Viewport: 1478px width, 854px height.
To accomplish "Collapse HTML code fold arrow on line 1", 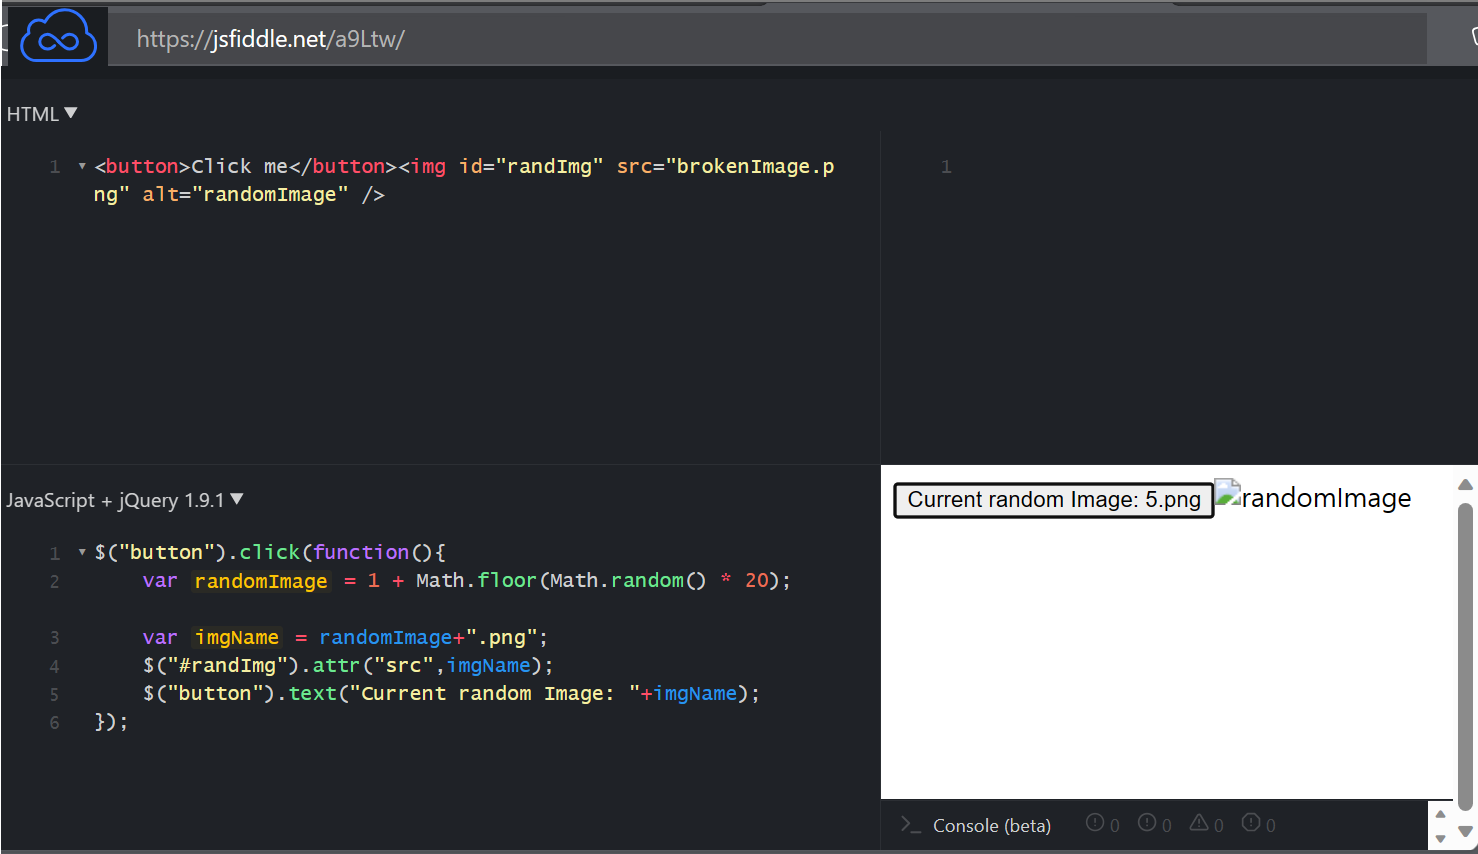I will click(x=82, y=167).
